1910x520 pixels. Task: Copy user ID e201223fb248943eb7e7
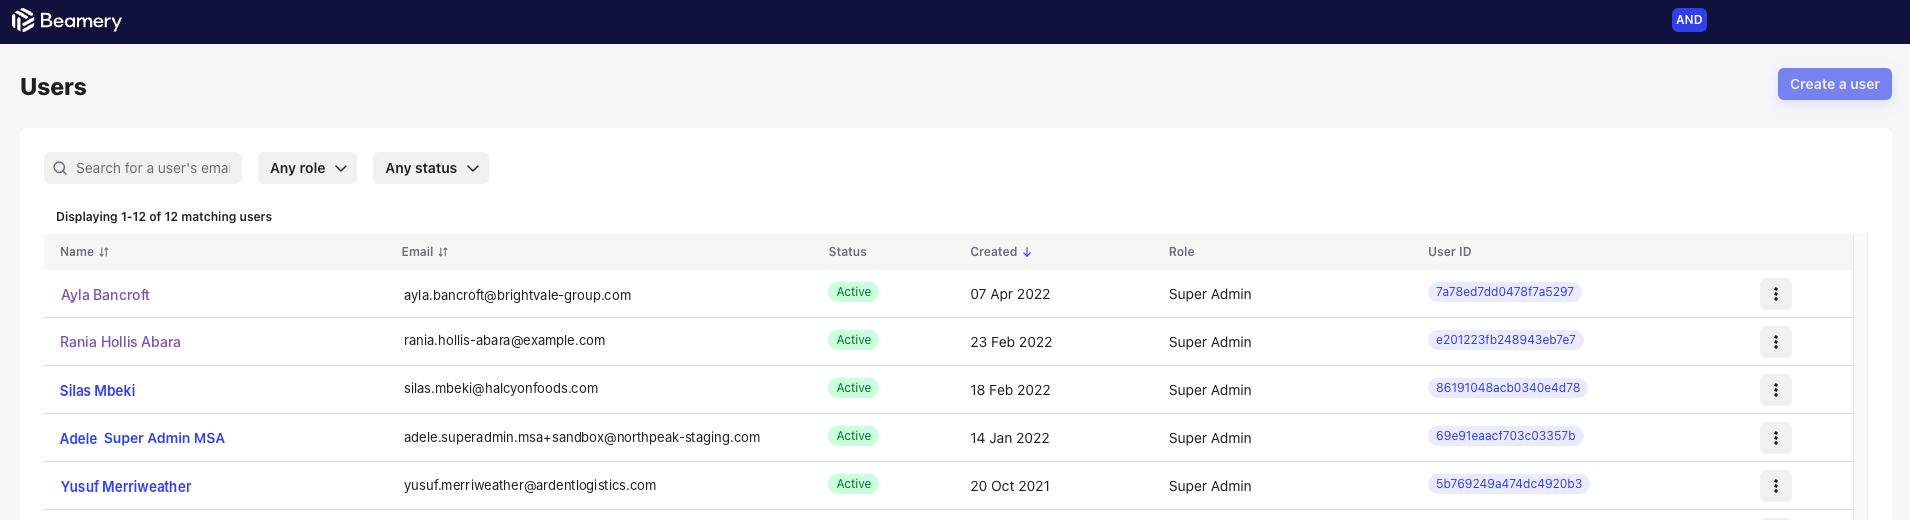[1505, 340]
